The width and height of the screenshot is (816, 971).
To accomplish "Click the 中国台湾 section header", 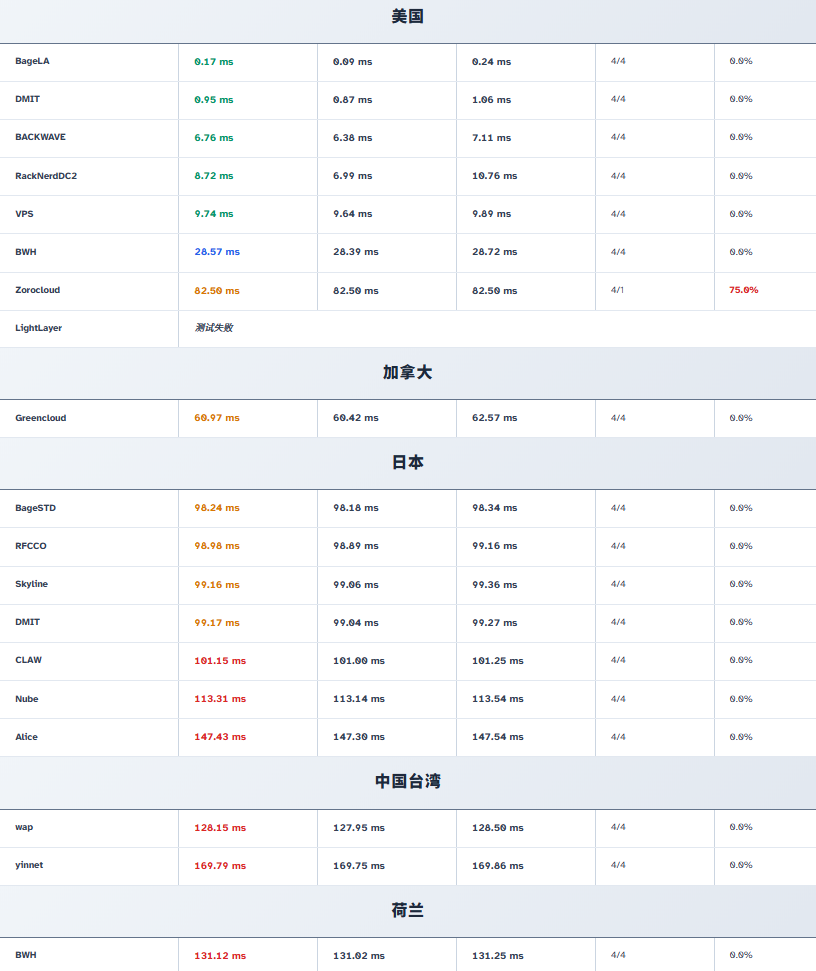I will pos(408,782).
